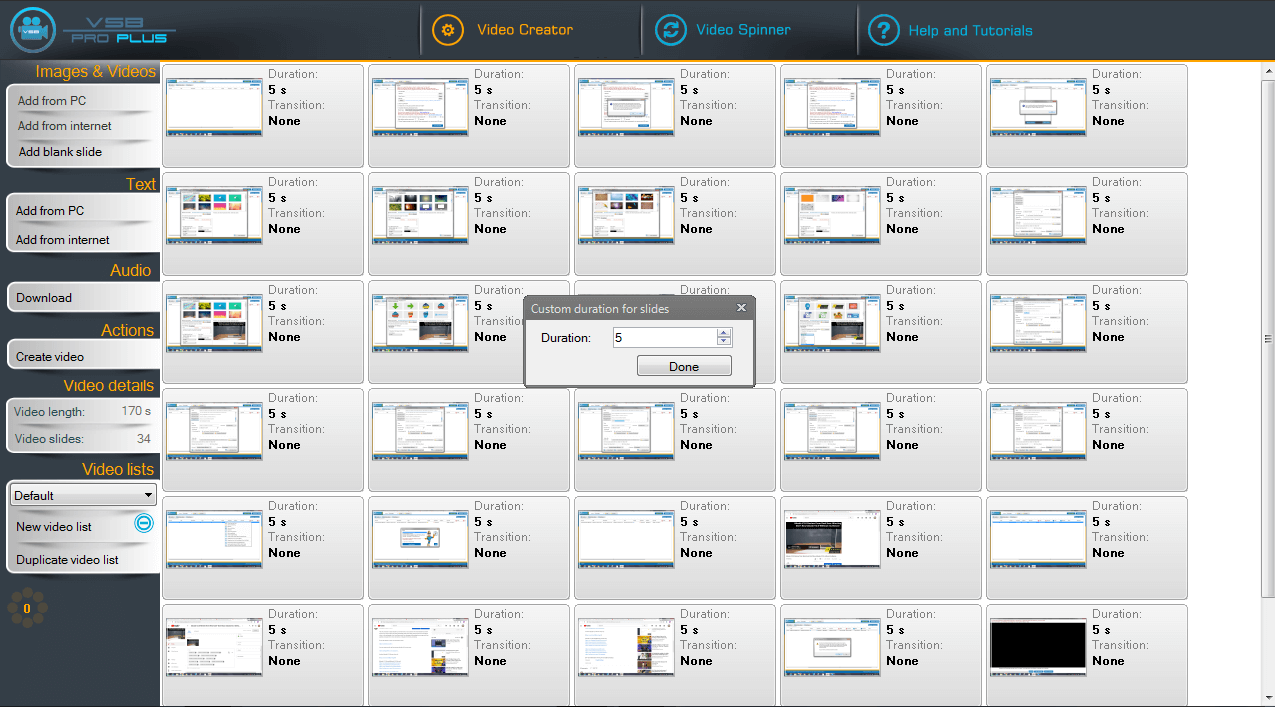Click the Video Spinner refresh-arrows icon

671,30
